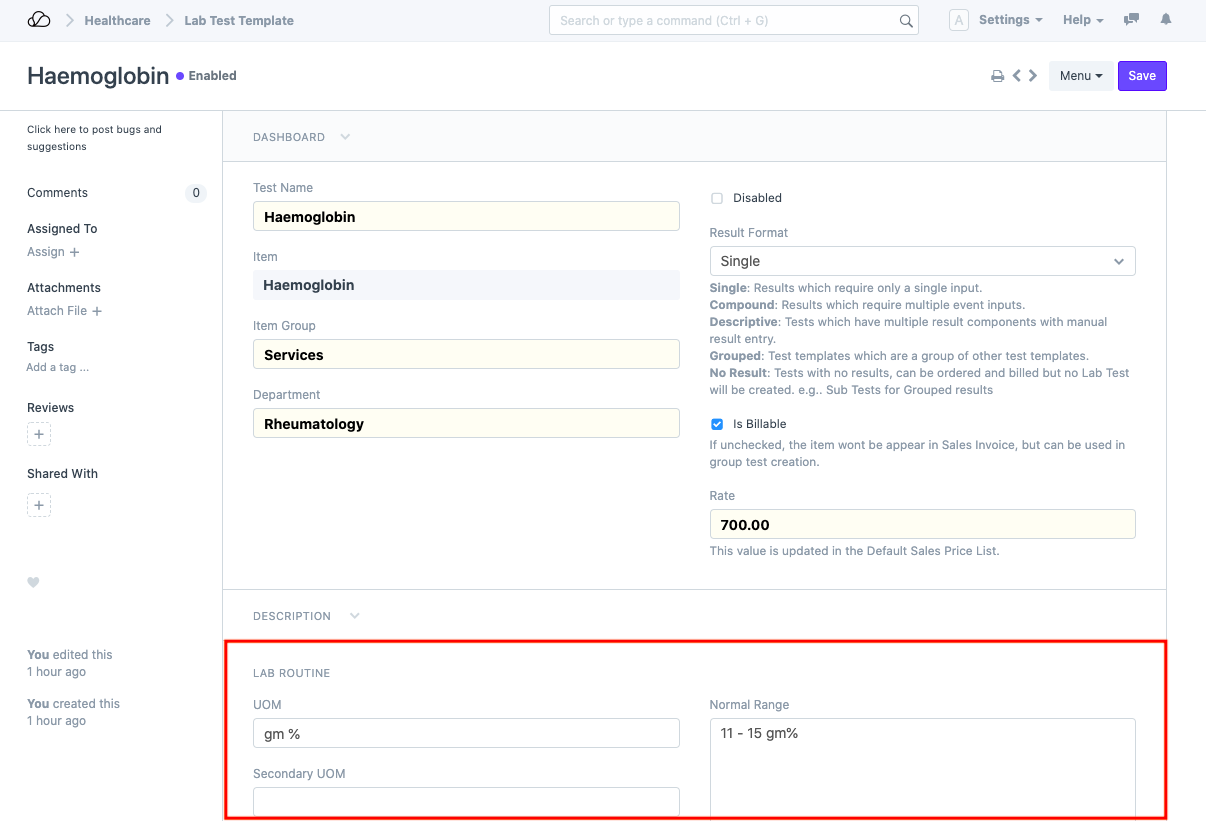This screenshot has width=1206, height=821.
Task: Go to previous record arrow
Action: pos(1016,76)
